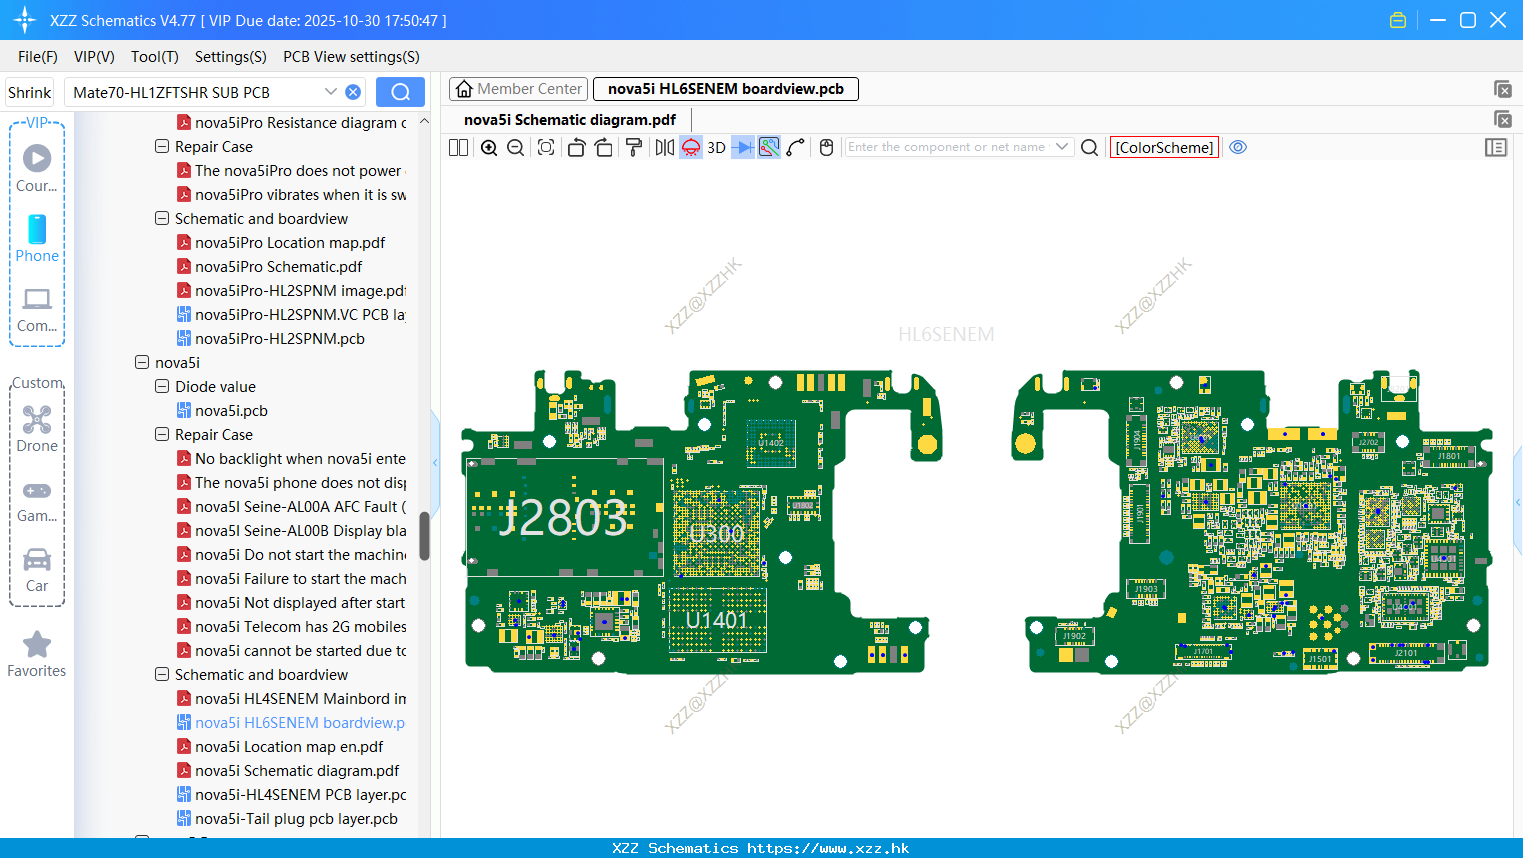The width and height of the screenshot is (1523, 858).
Task: Open nova5i Telecom has 2G mobiles case
Action: [x=292, y=626]
